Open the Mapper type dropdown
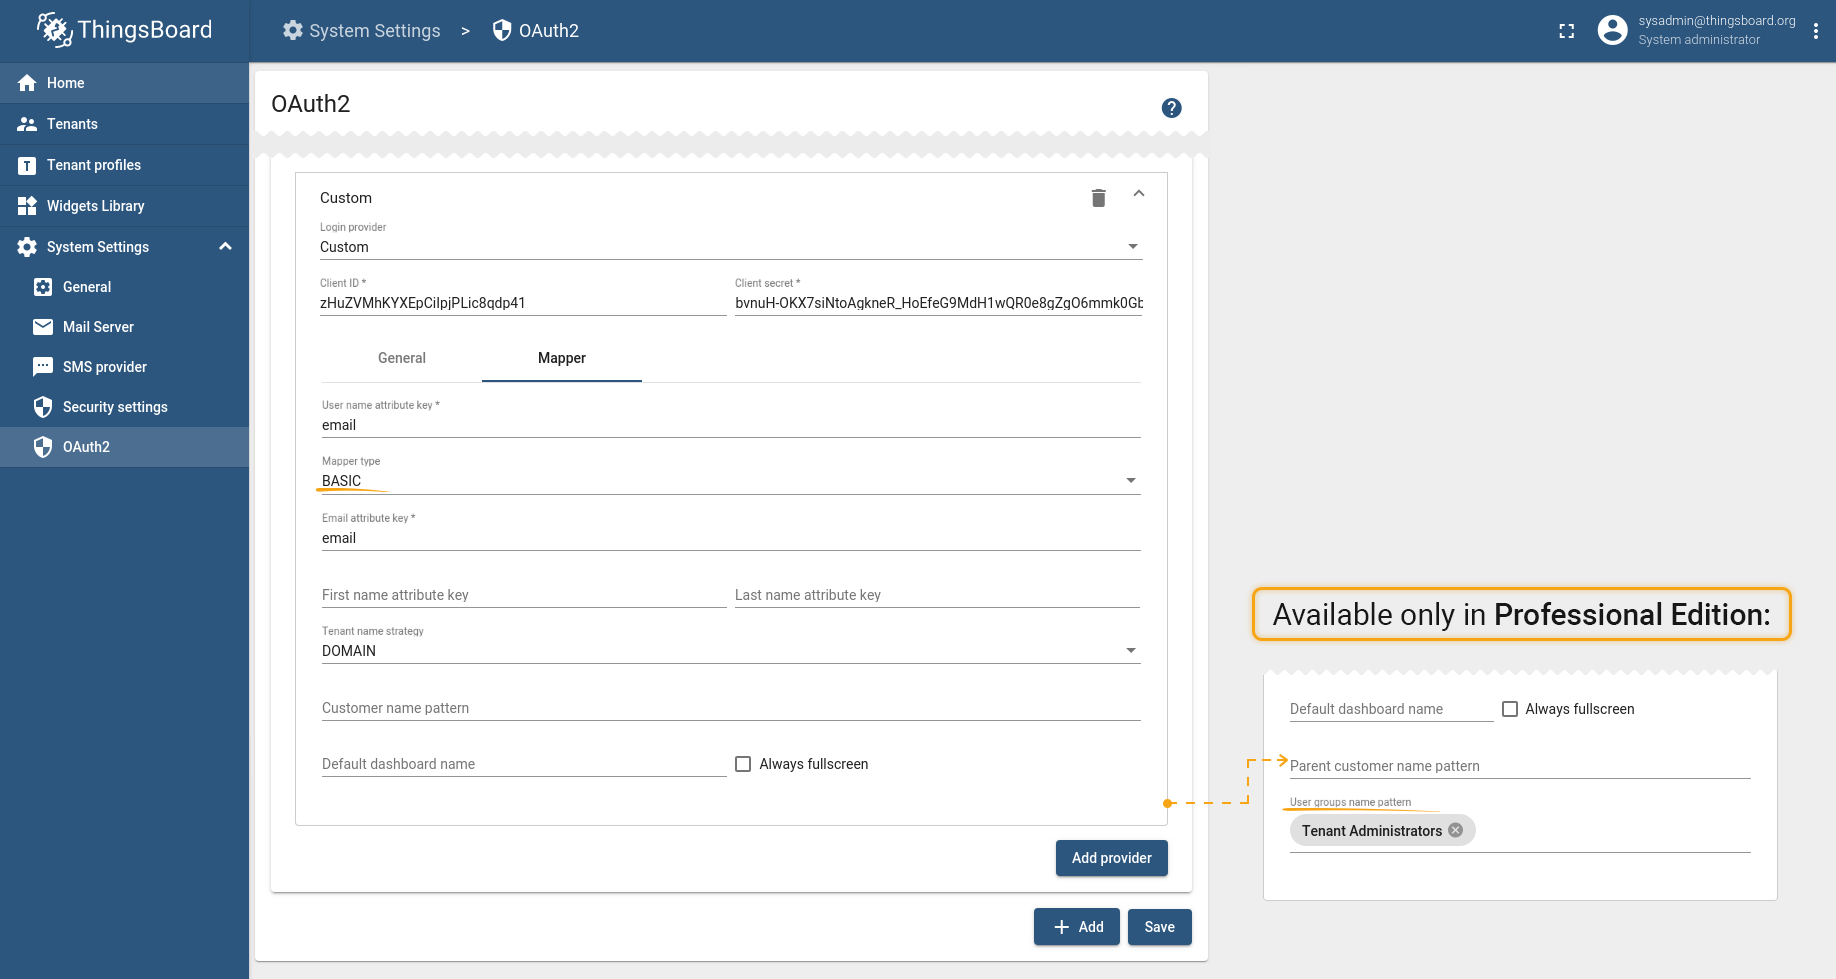Screen dimensions: 1836x979 [730, 481]
